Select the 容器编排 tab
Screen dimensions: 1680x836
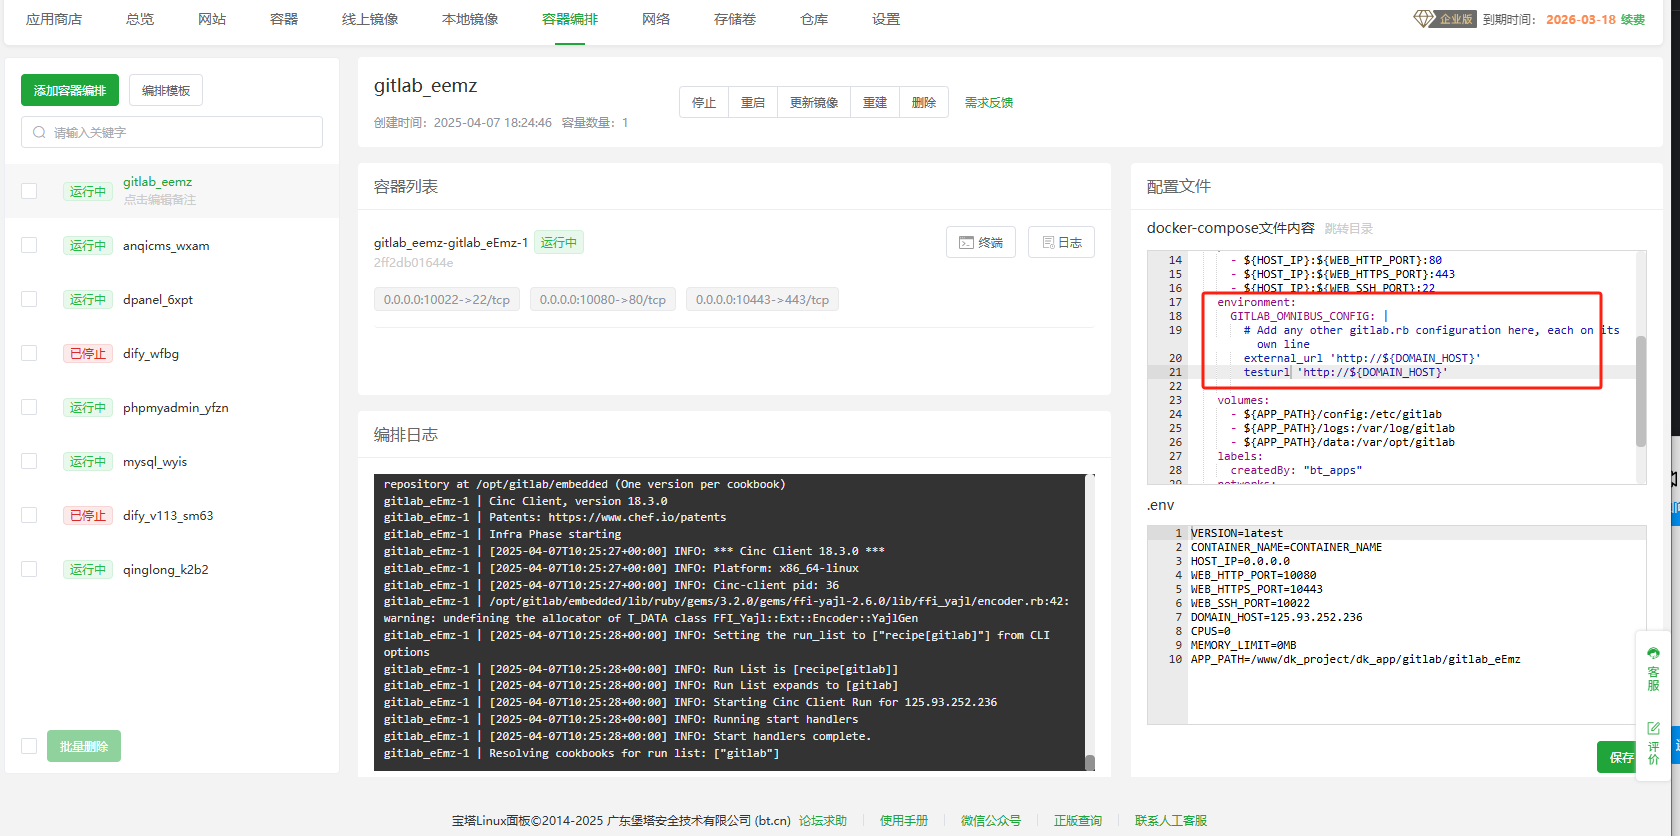click(x=570, y=19)
